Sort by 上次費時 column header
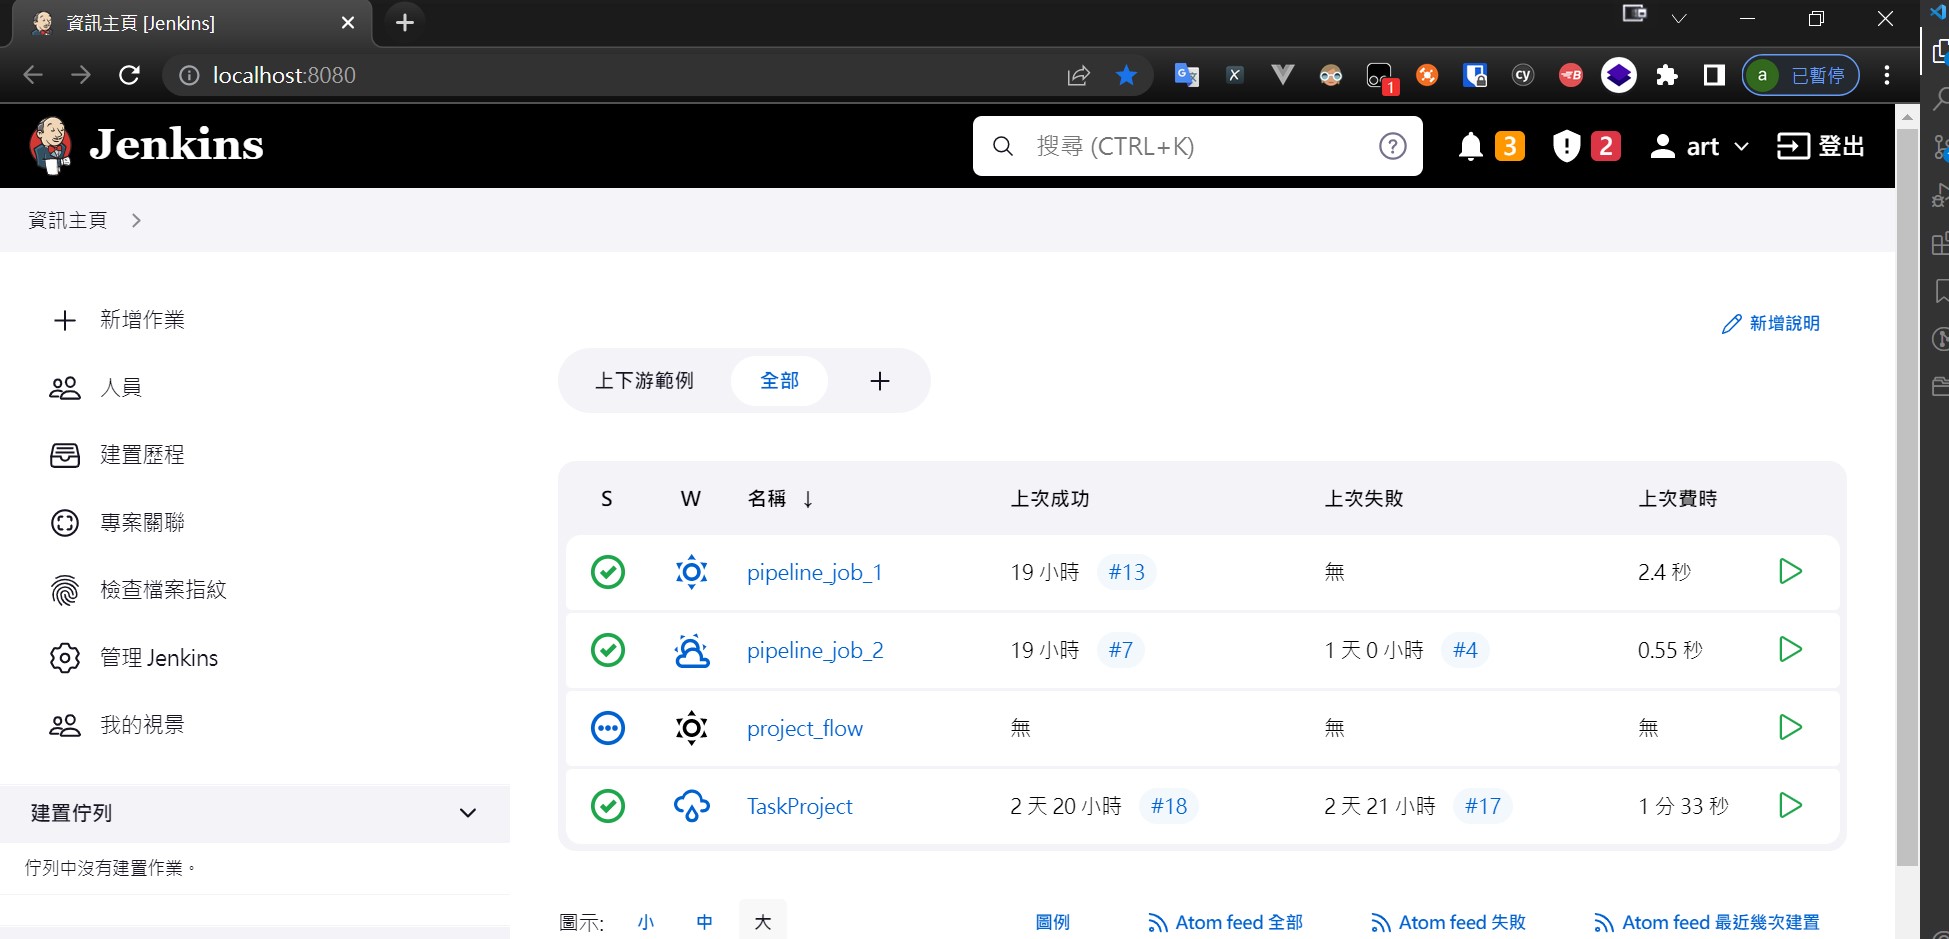The height and width of the screenshot is (939, 1949). coord(1677,499)
